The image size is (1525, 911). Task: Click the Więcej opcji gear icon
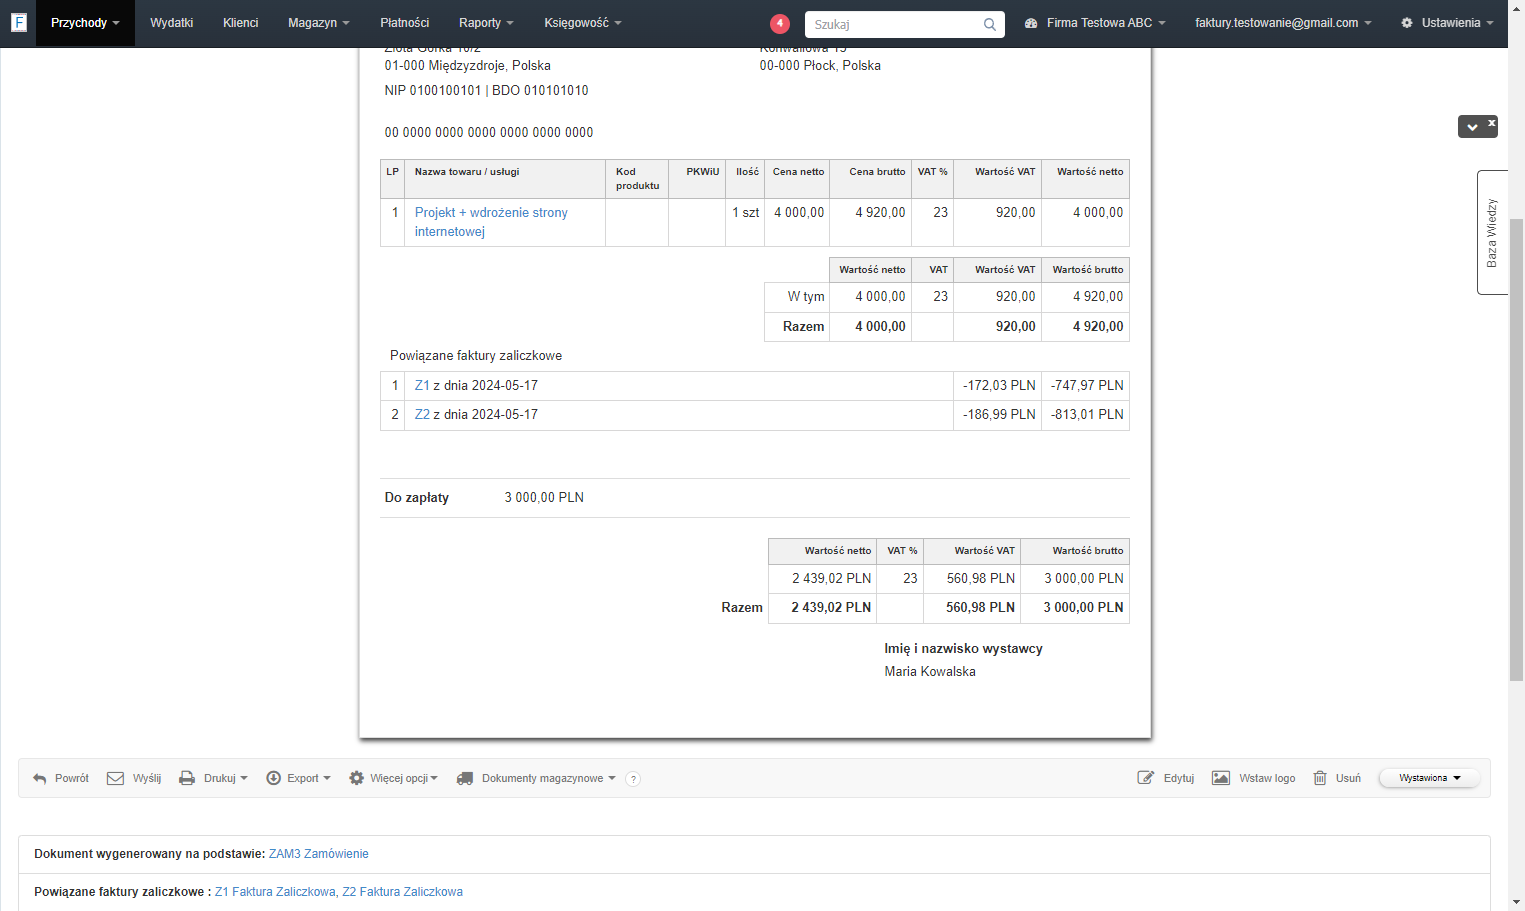(x=356, y=778)
